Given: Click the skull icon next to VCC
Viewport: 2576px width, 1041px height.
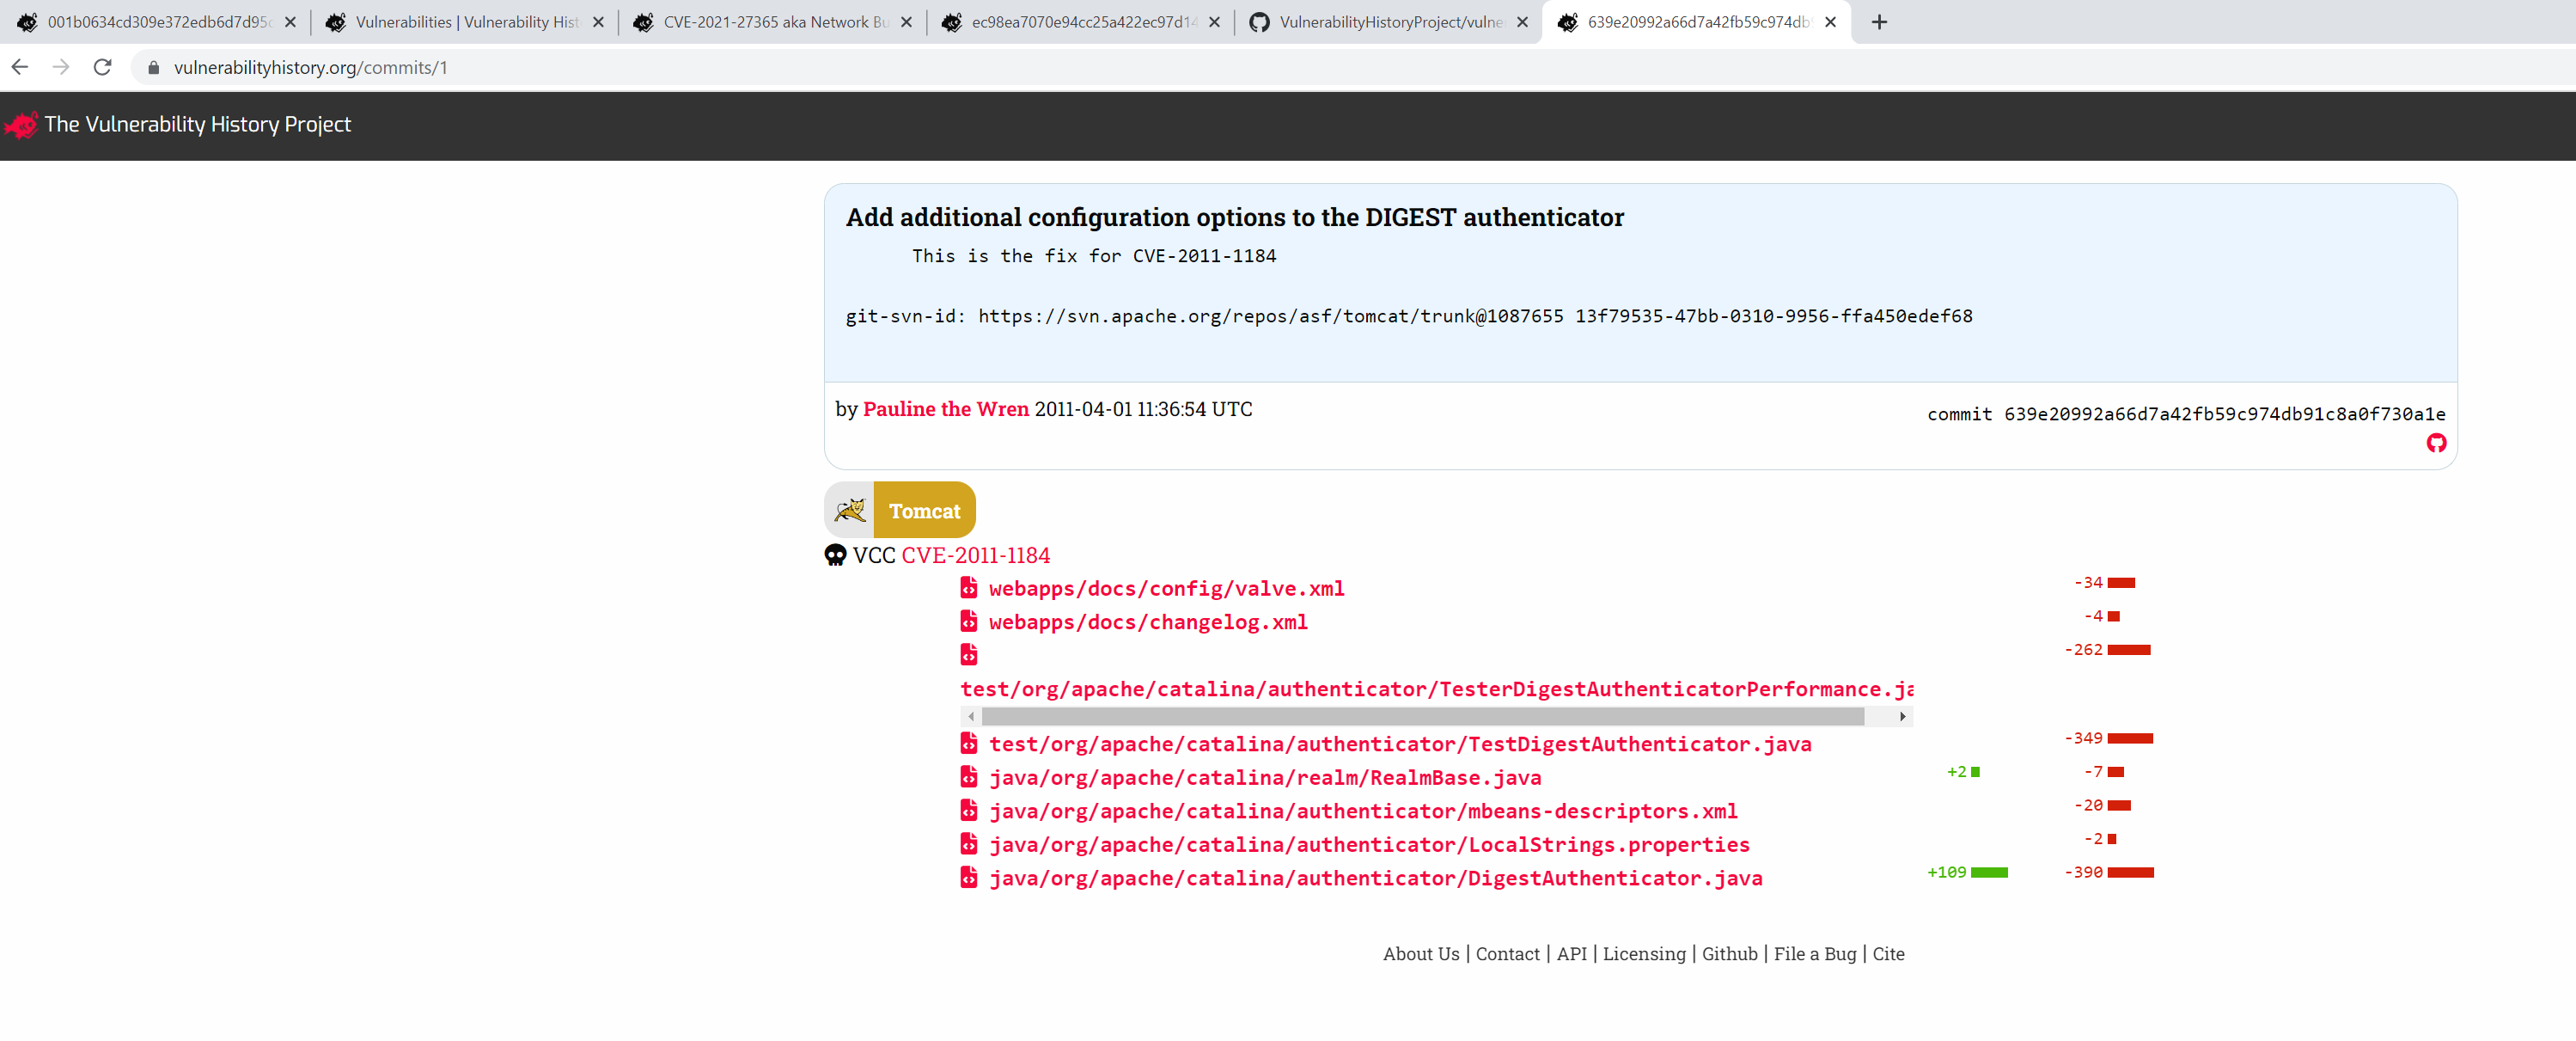Looking at the screenshot, I should (836, 555).
